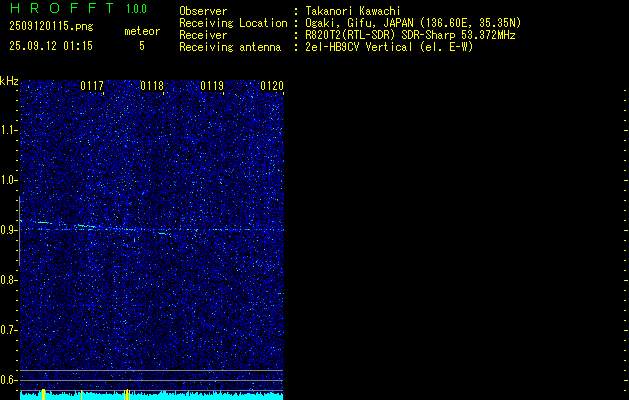Click the Receiving Location label
Image resolution: width=629 pixels, height=400 pixels.
coord(233,23)
